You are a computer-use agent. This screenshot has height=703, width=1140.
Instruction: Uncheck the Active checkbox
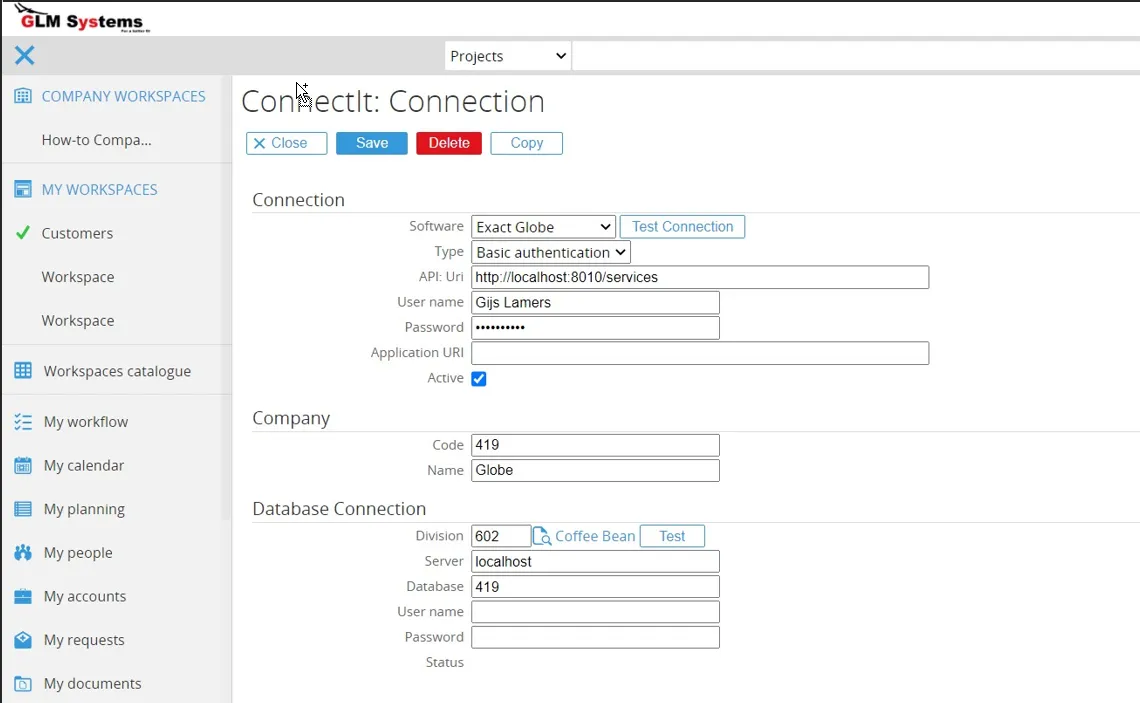[x=479, y=379]
